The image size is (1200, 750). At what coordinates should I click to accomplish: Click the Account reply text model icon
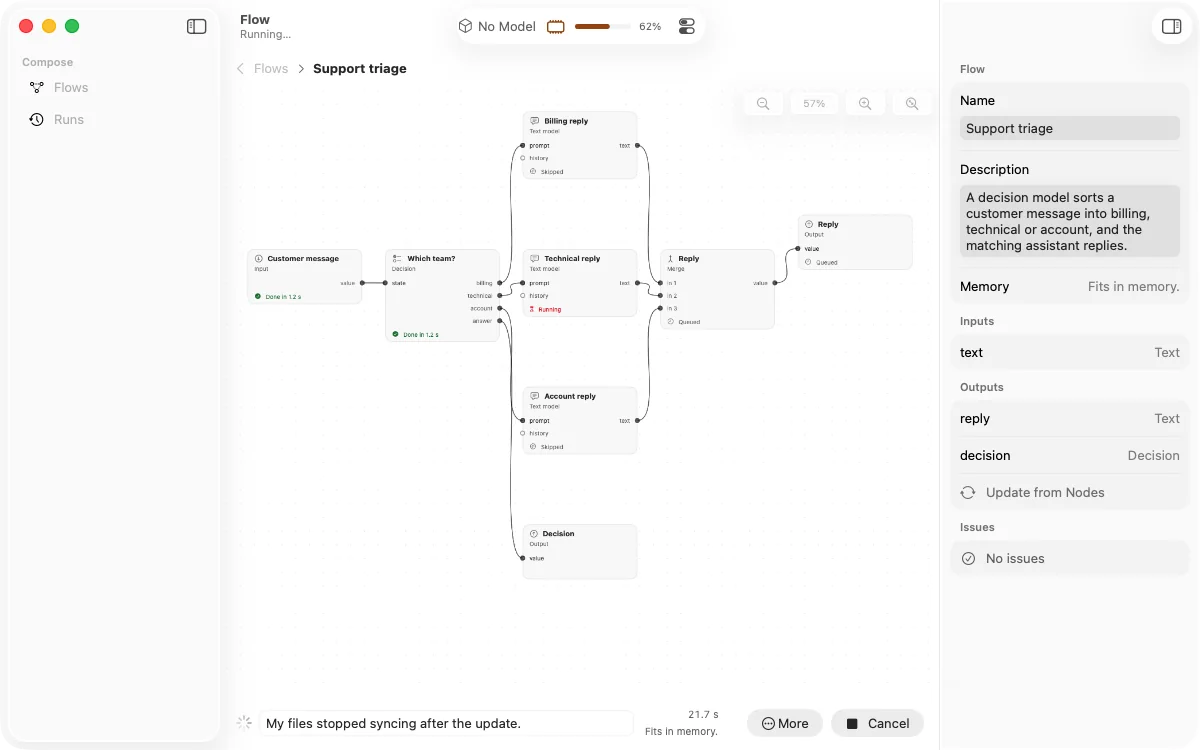[535, 396]
